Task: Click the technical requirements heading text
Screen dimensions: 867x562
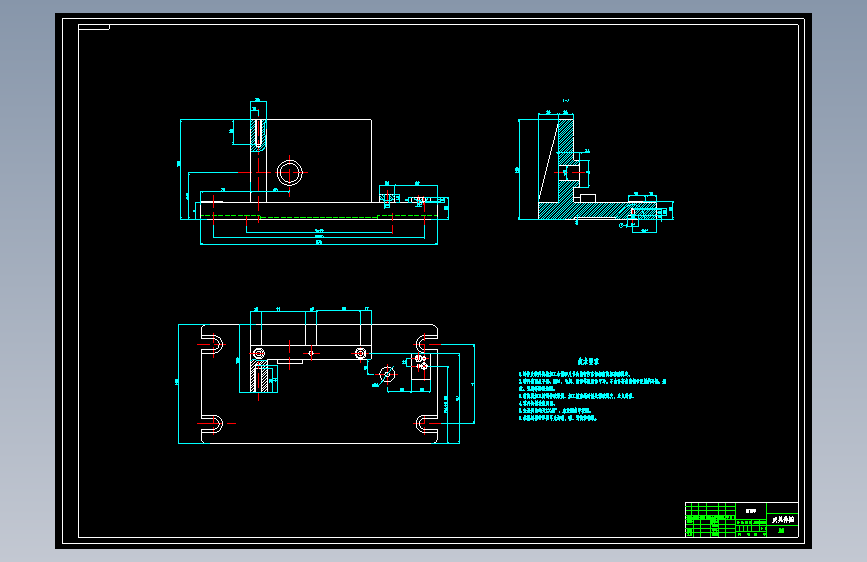Action: [588, 361]
